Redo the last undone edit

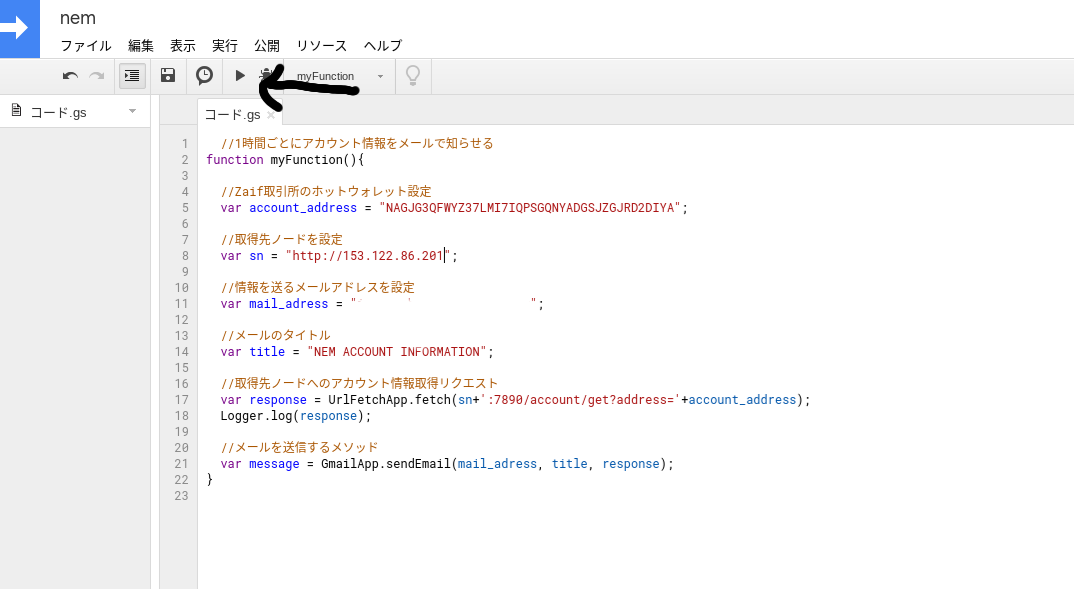[x=96, y=75]
